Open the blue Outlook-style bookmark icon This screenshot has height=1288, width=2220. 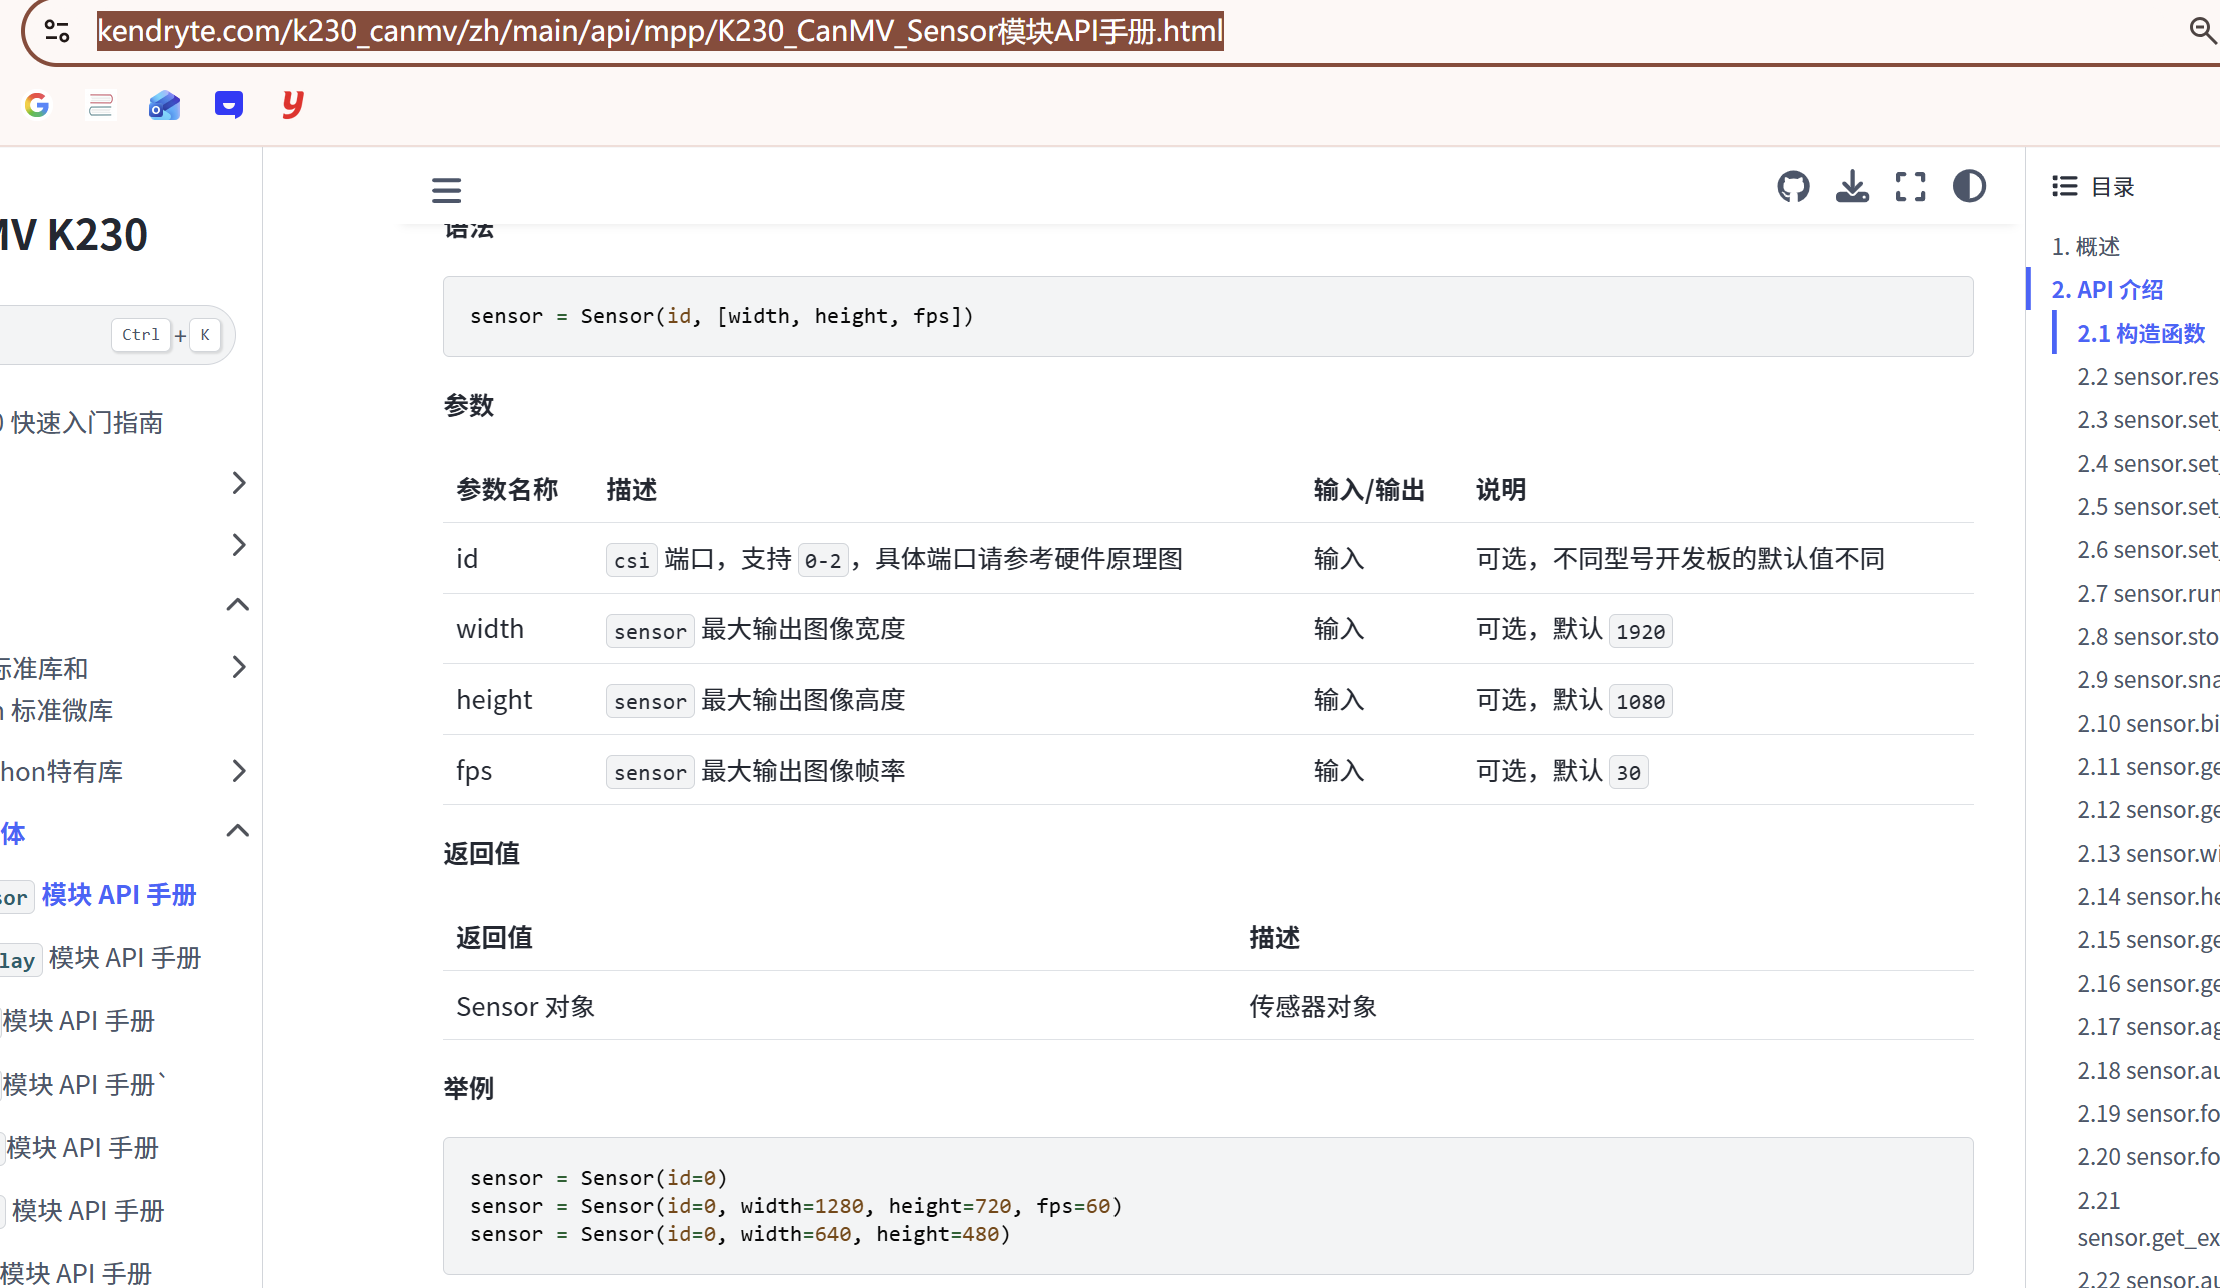(x=165, y=105)
